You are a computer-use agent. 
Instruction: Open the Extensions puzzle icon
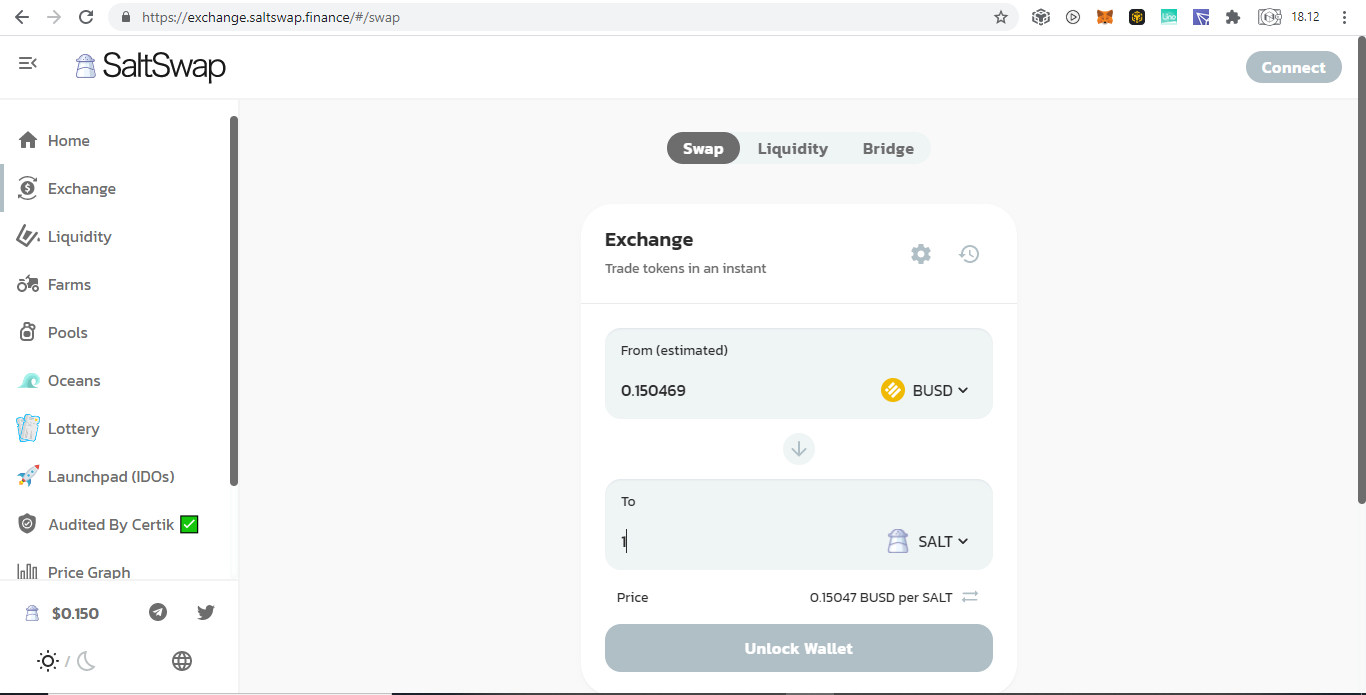coord(1233,17)
